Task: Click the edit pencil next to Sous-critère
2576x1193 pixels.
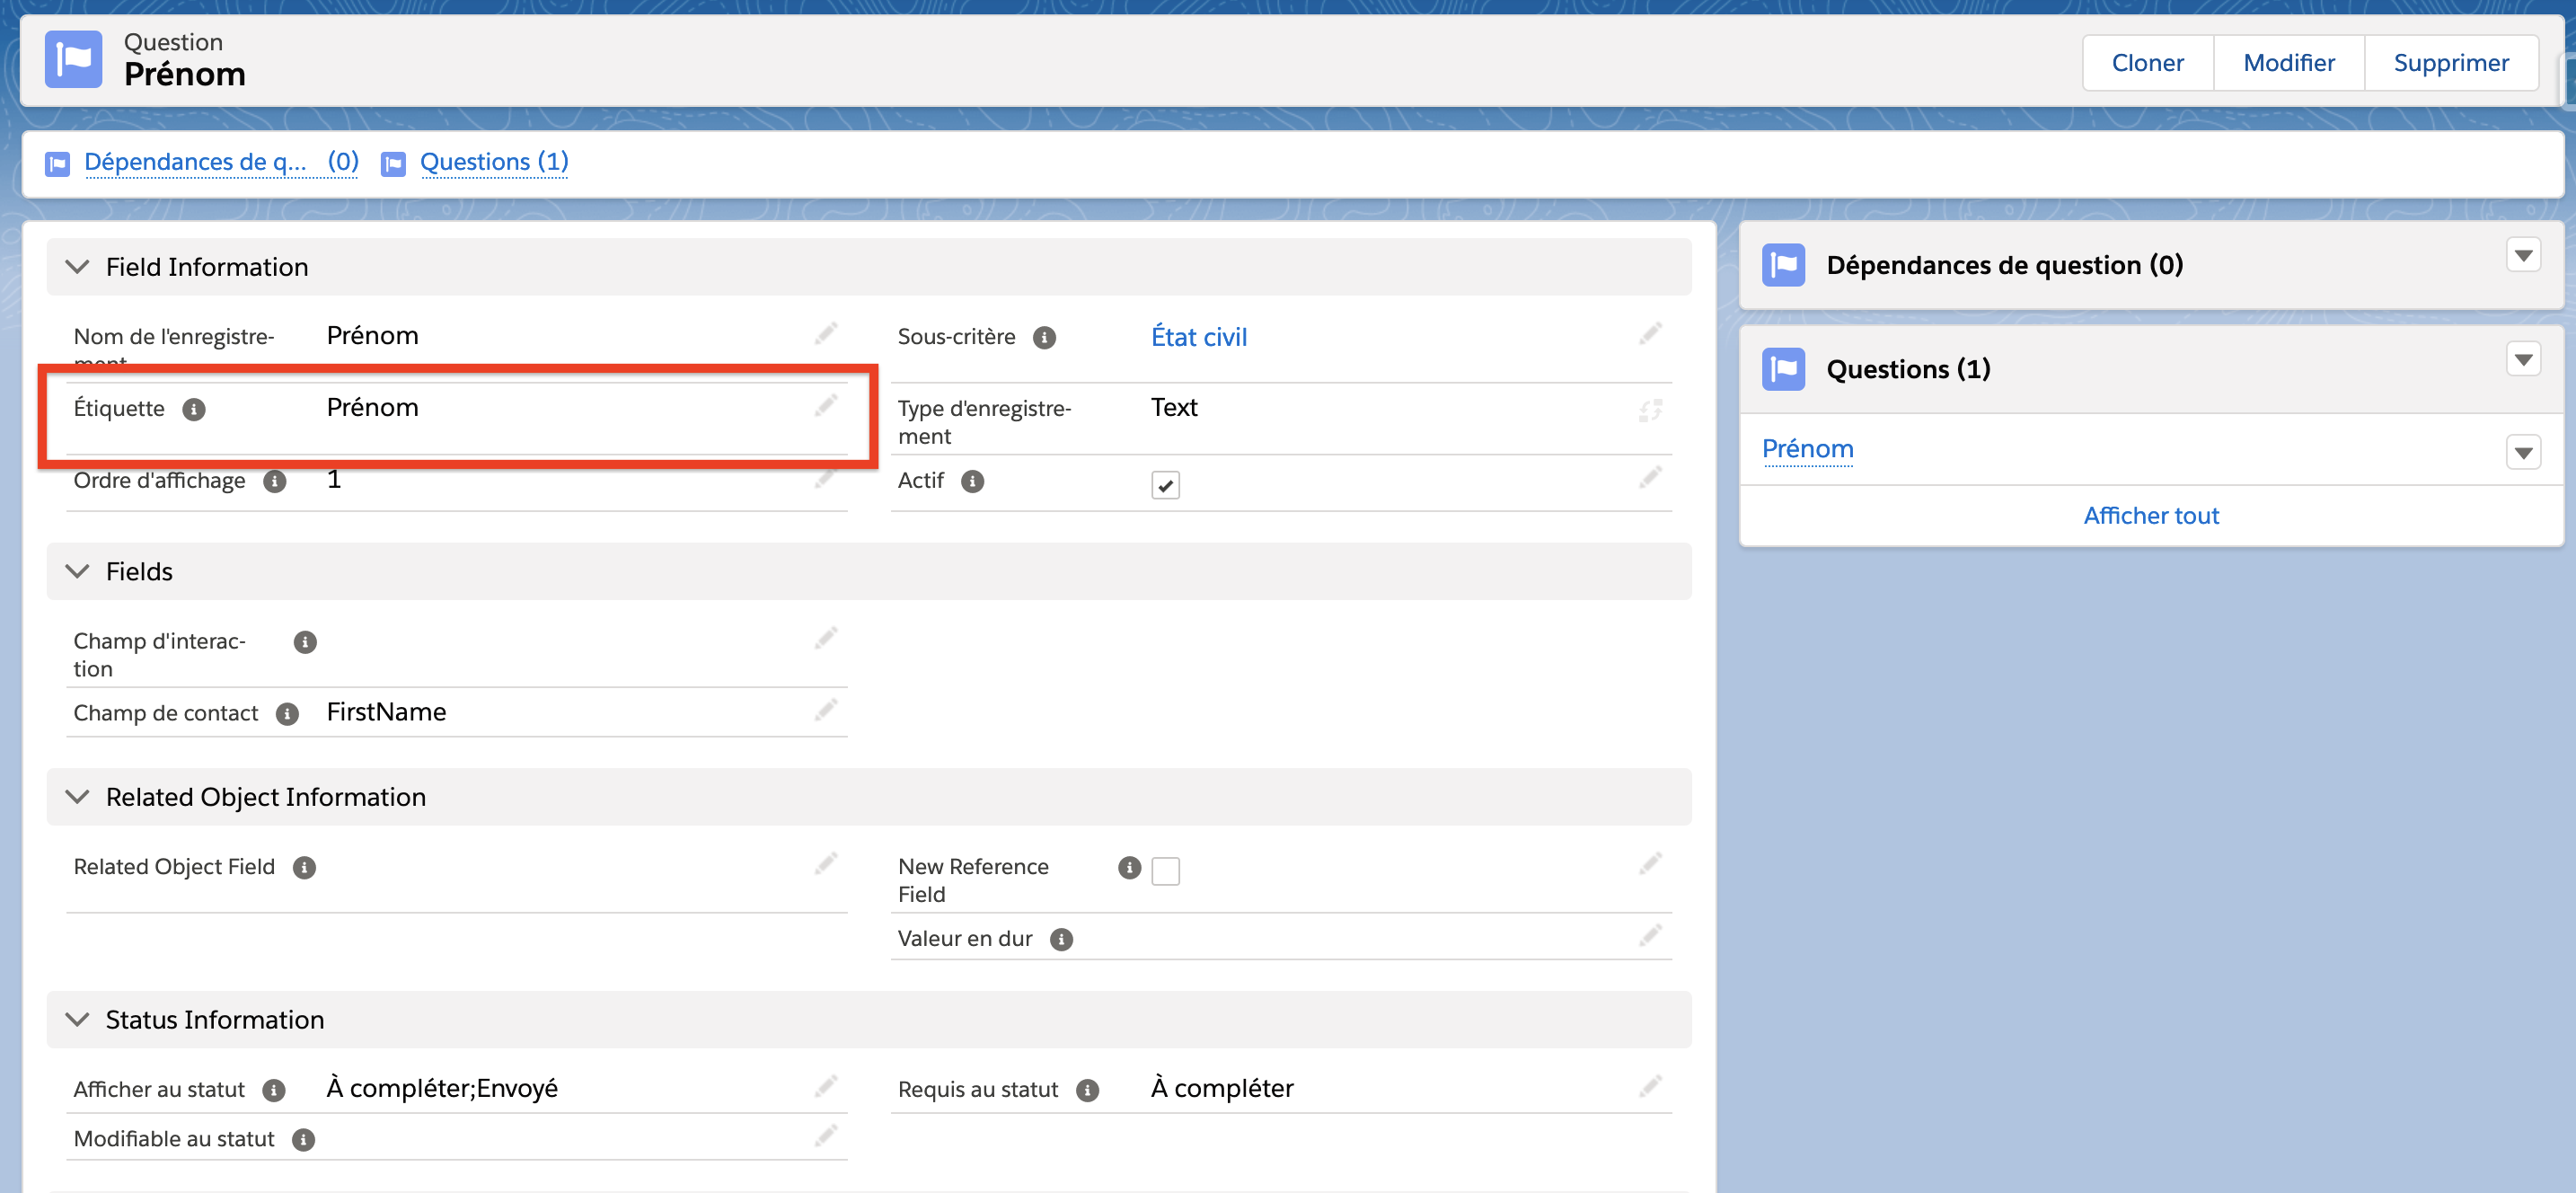Action: [1650, 334]
